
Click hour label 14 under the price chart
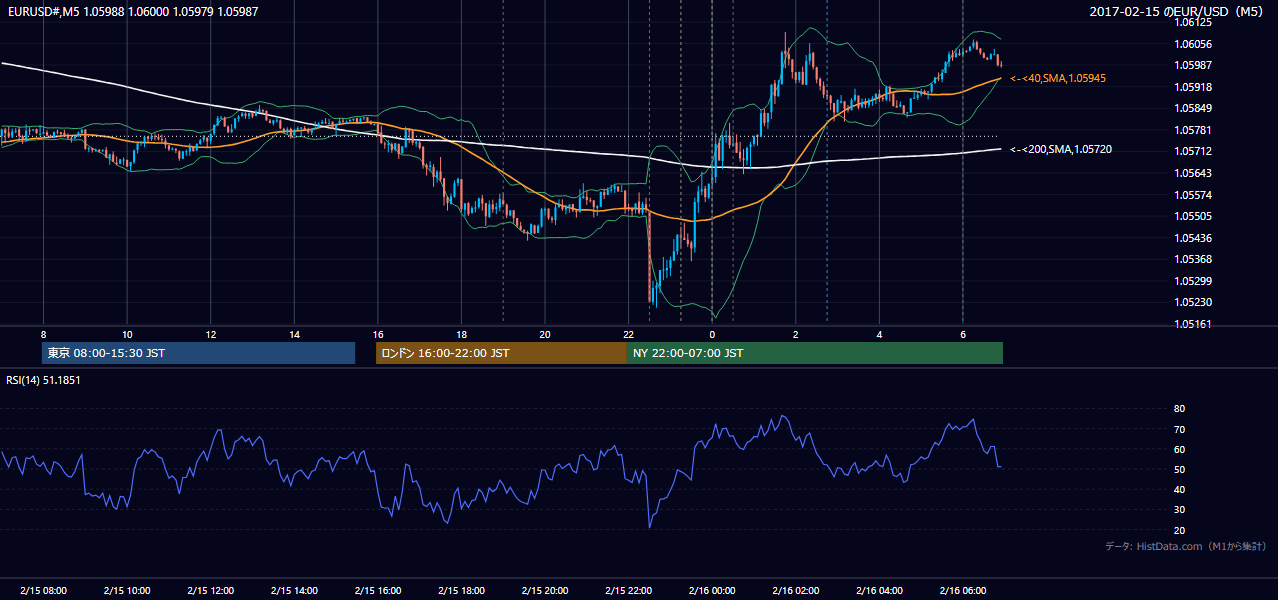294,334
